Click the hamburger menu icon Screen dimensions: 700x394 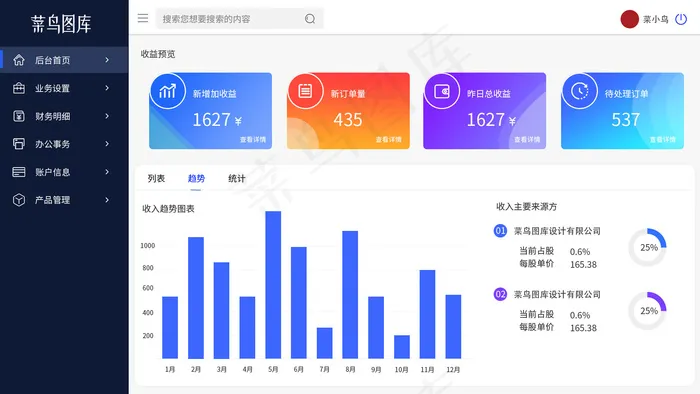click(143, 18)
